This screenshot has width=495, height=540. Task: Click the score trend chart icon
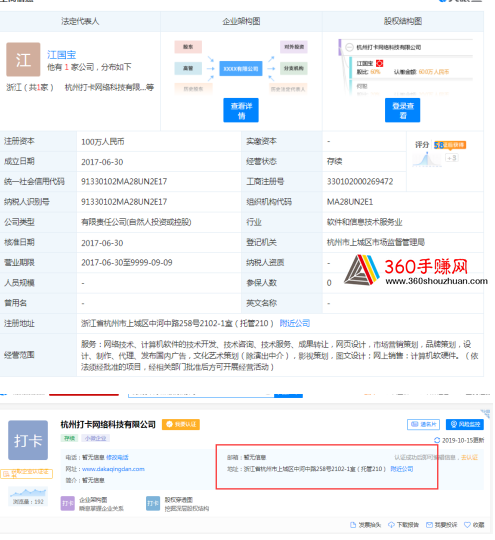[426, 159]
